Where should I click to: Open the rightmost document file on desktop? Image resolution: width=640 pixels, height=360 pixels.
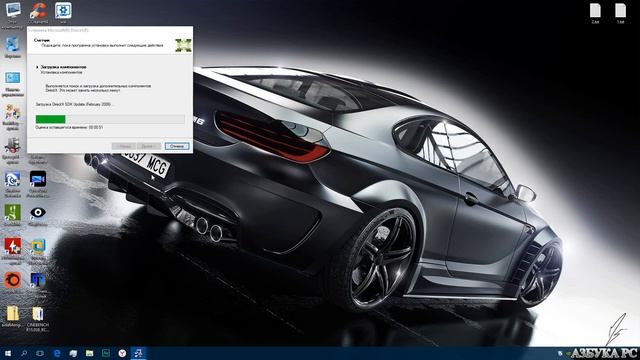[620, 11]
